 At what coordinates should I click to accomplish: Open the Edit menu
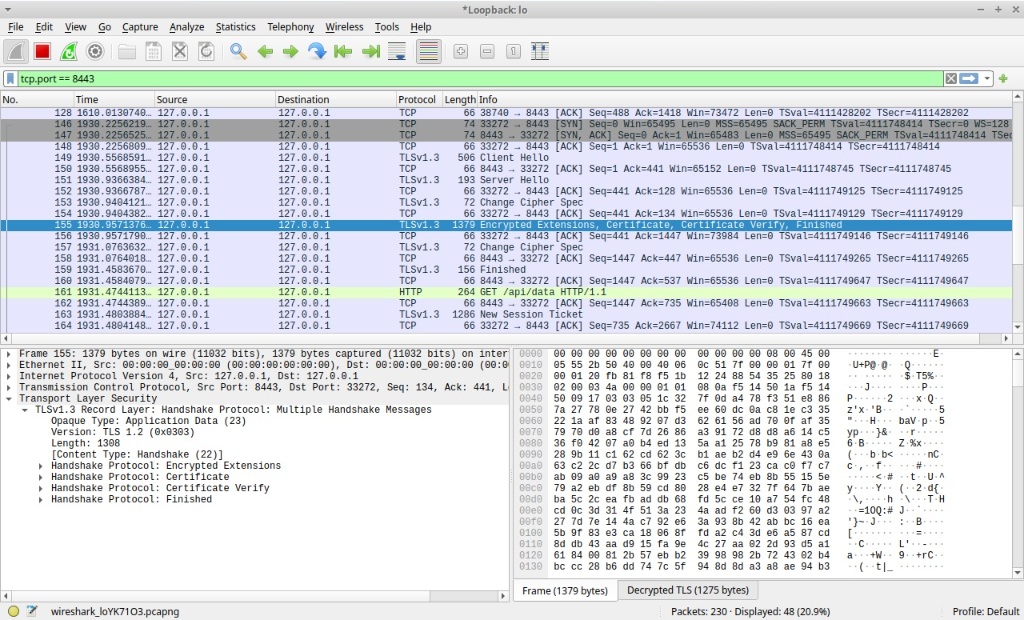pos(44,27)
